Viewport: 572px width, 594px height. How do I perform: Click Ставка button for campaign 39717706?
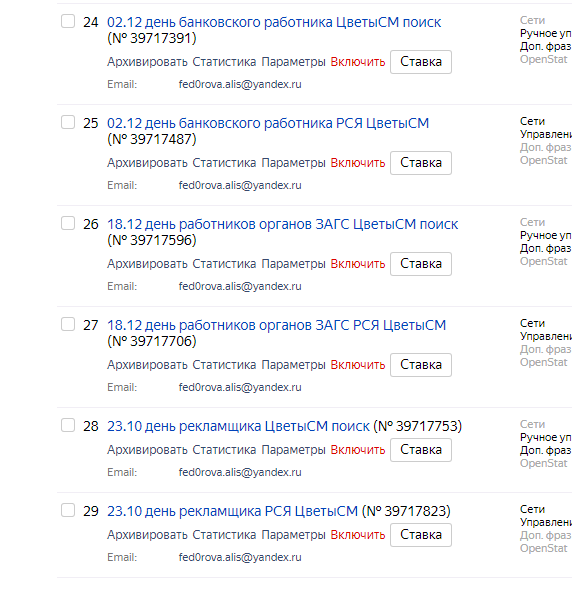click(421, 365)
